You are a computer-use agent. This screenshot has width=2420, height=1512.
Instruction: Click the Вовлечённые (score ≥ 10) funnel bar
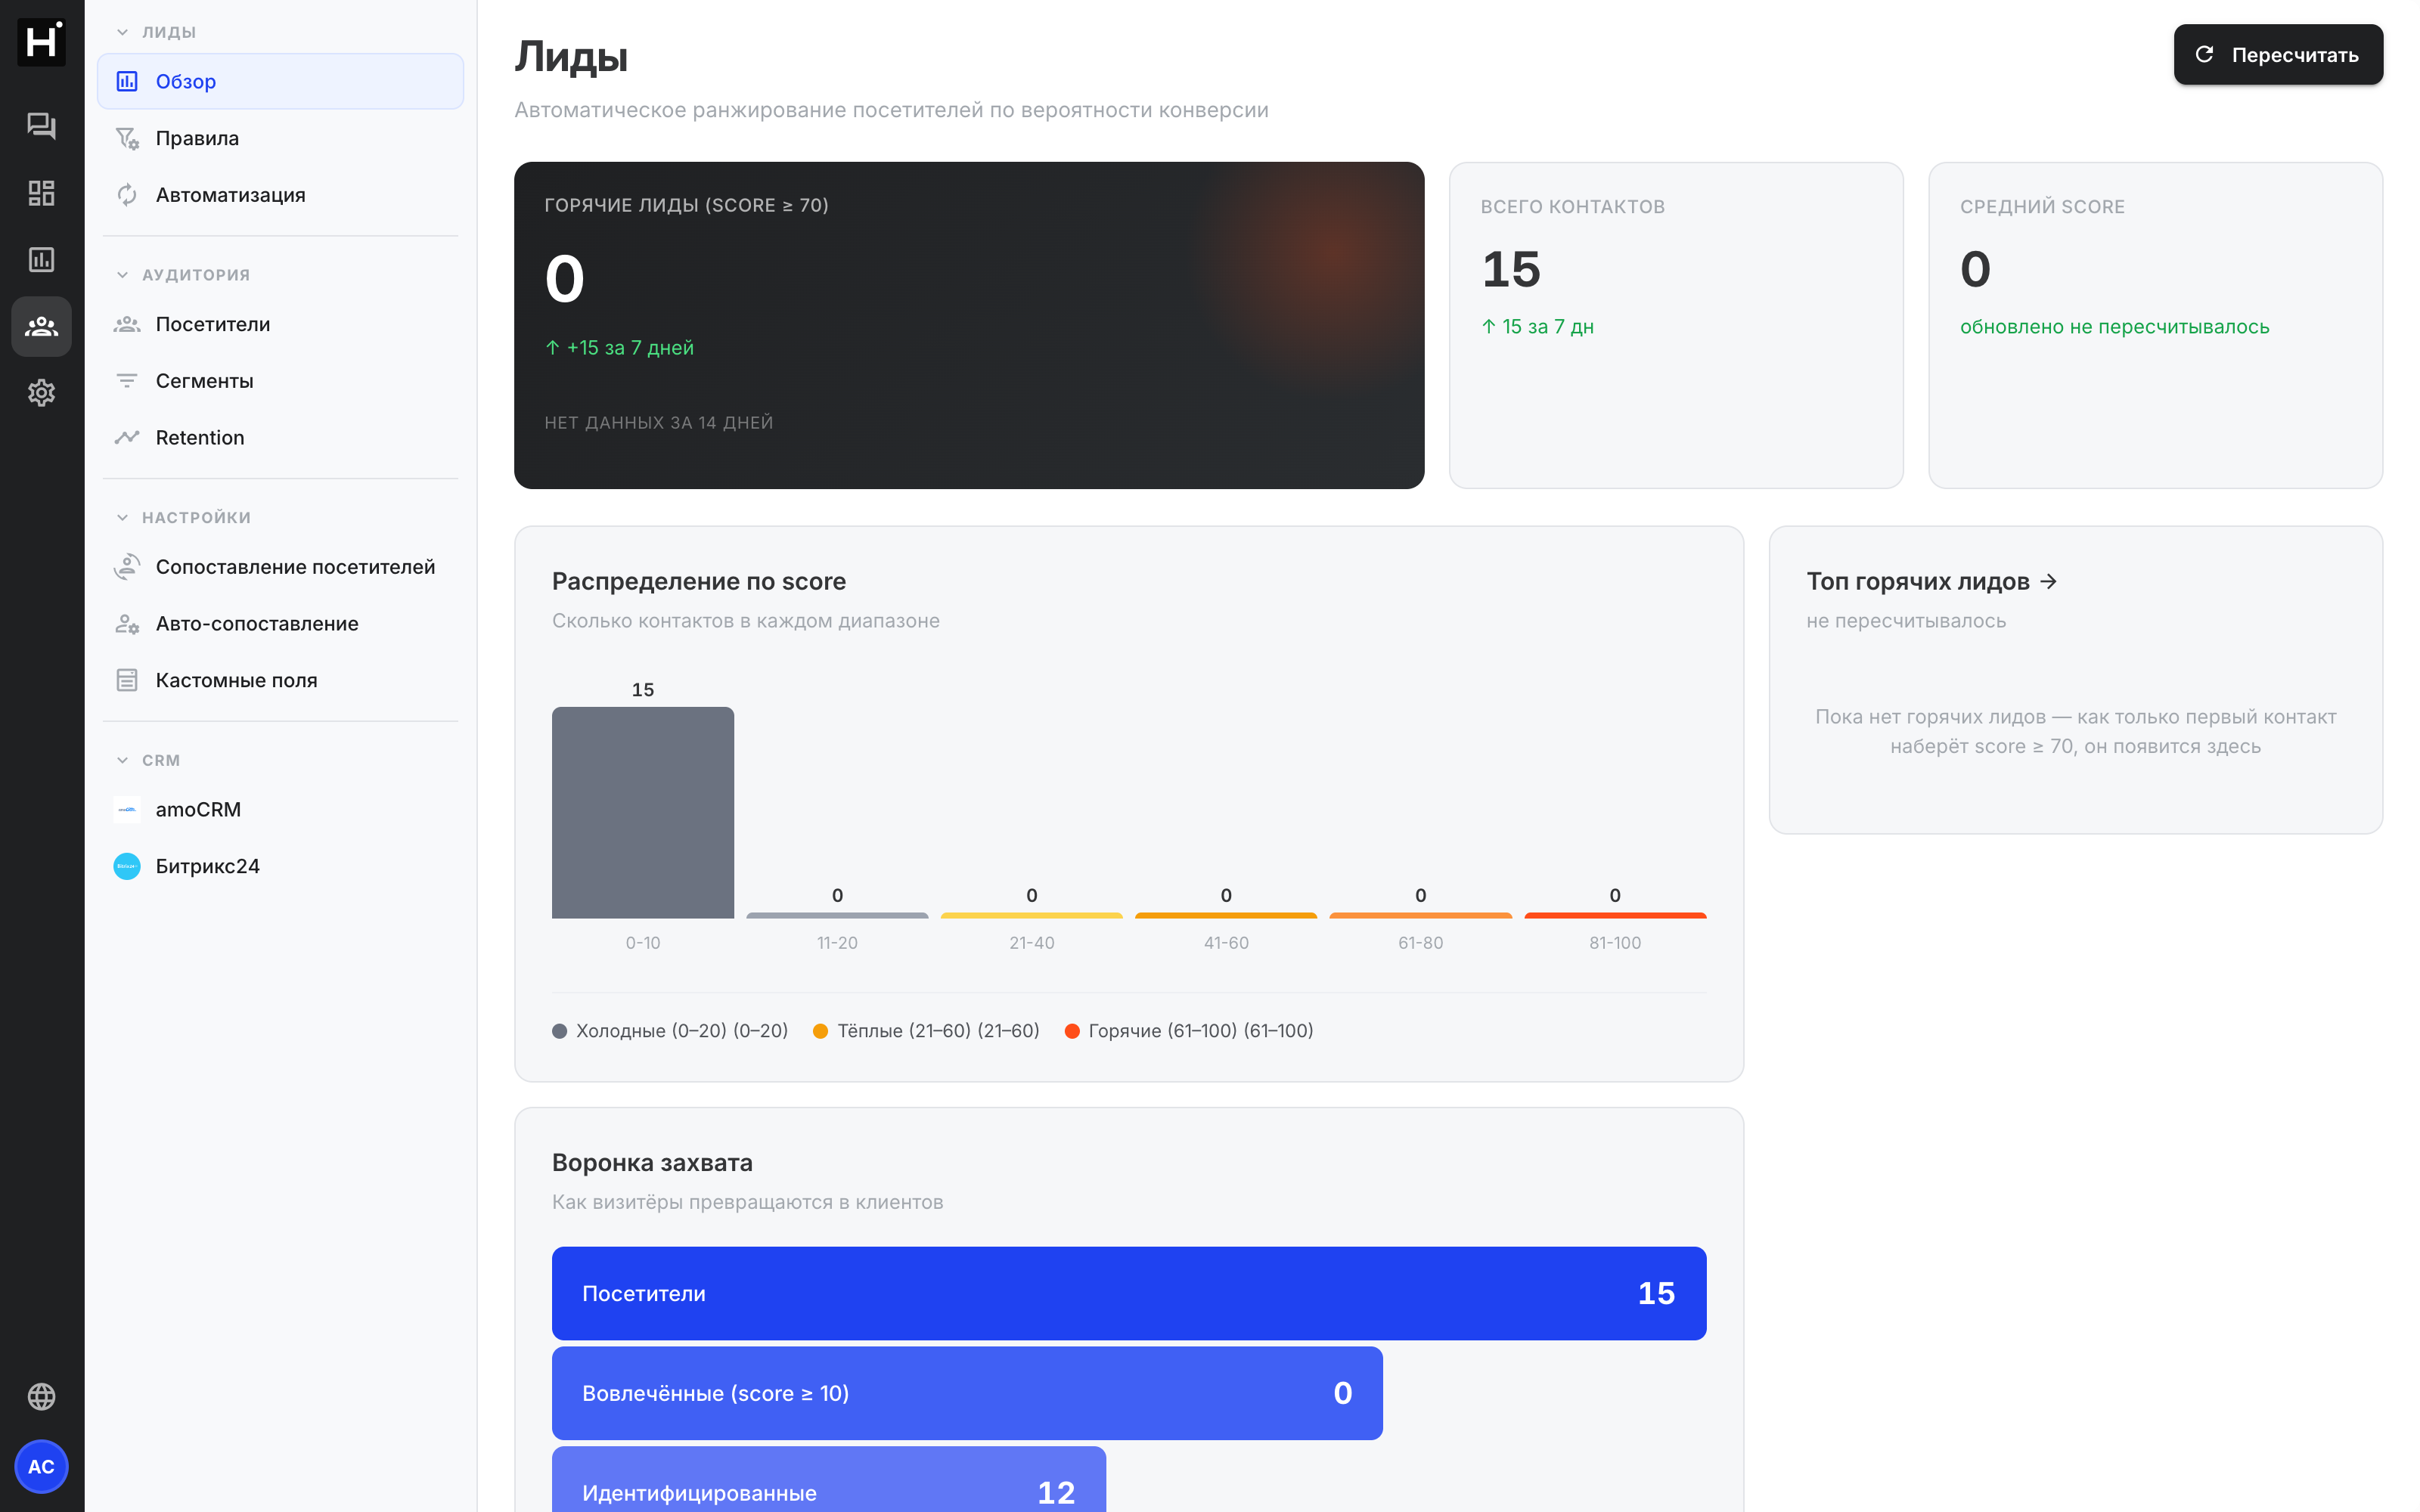point(967,1393)
